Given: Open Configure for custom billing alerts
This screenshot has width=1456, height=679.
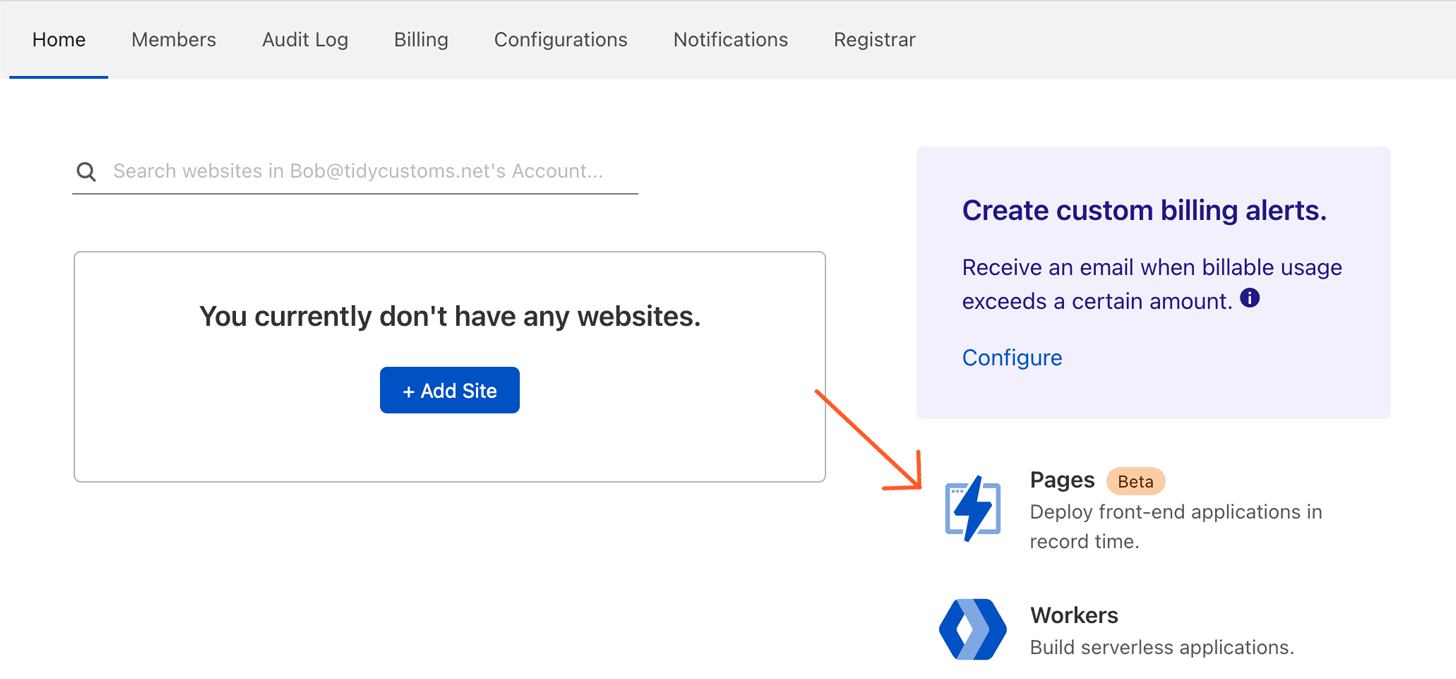Looking at the screenshot, I should tap(1011, 357).
